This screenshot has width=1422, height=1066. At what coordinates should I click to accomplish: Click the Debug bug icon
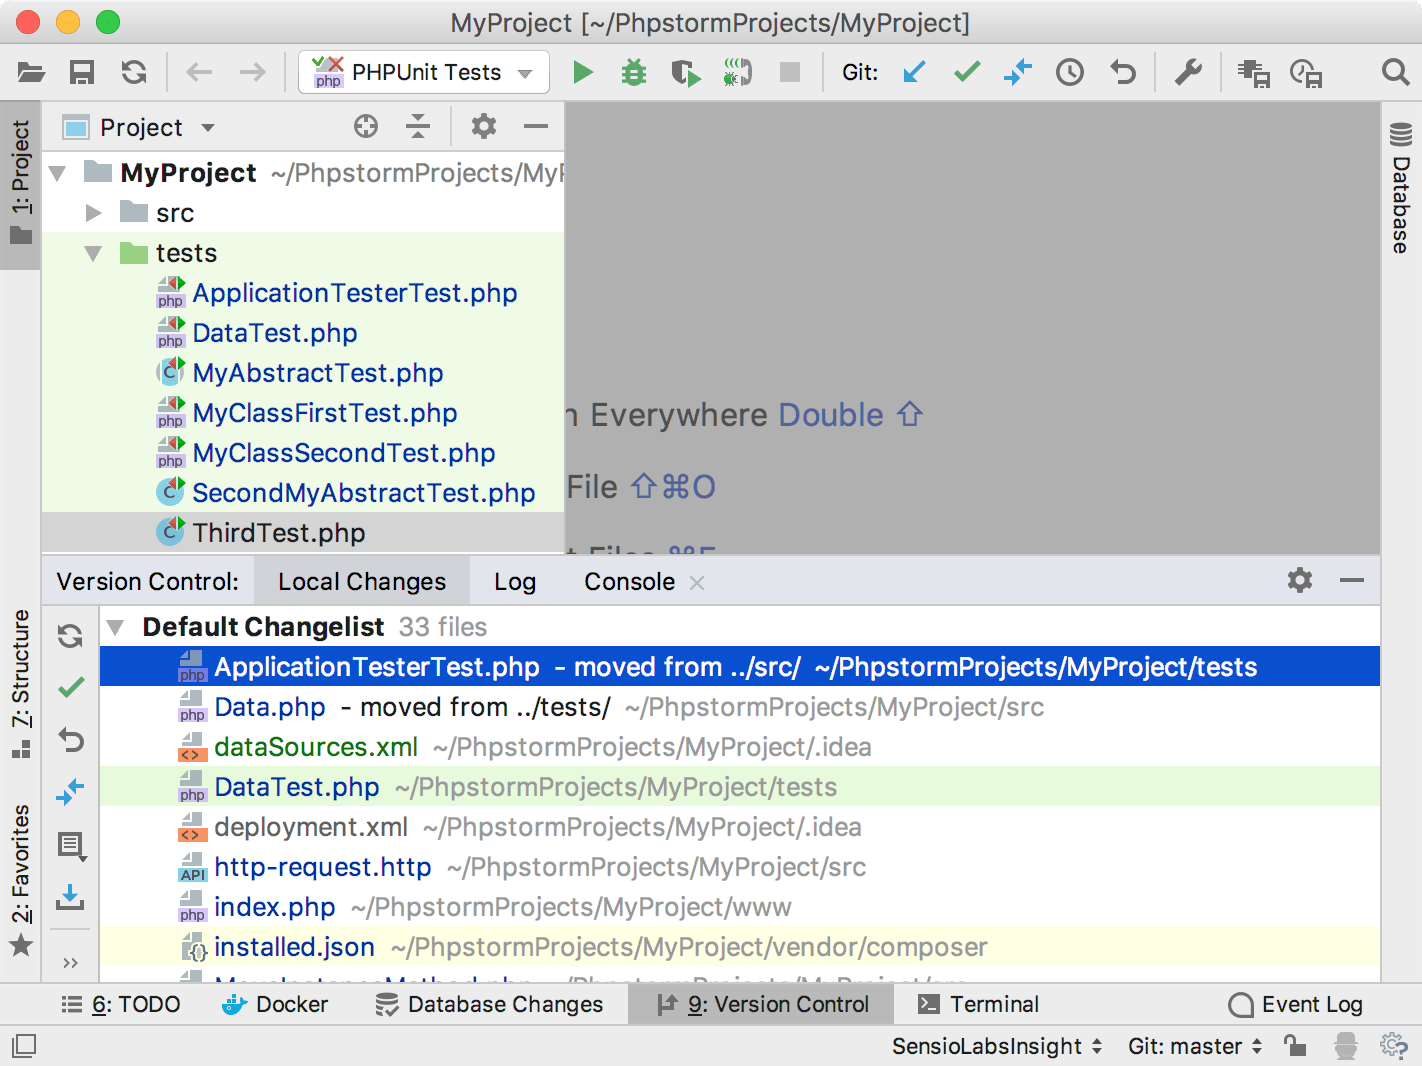pyautogui.click(x=634, y=72)
